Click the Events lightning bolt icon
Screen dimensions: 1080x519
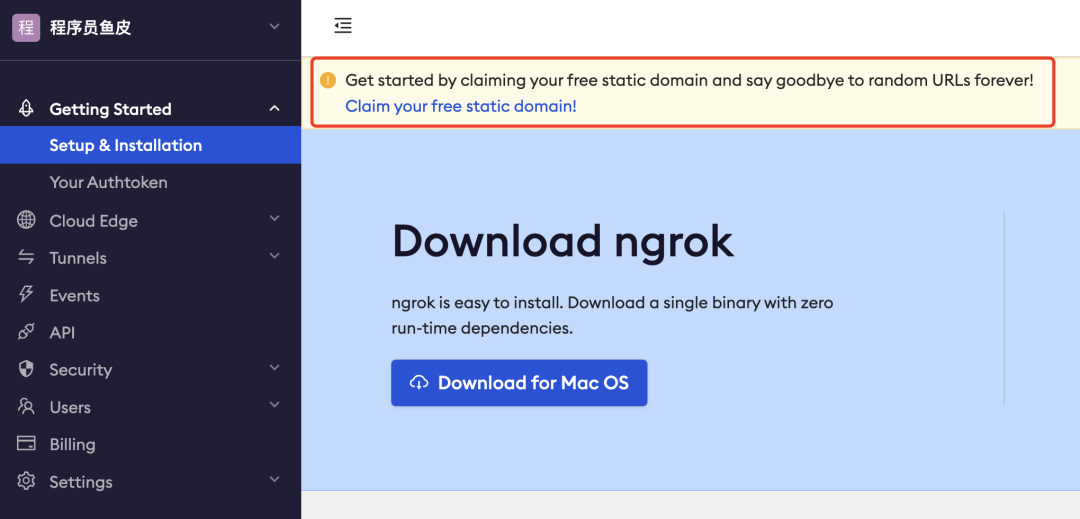[x=27, y=295]
